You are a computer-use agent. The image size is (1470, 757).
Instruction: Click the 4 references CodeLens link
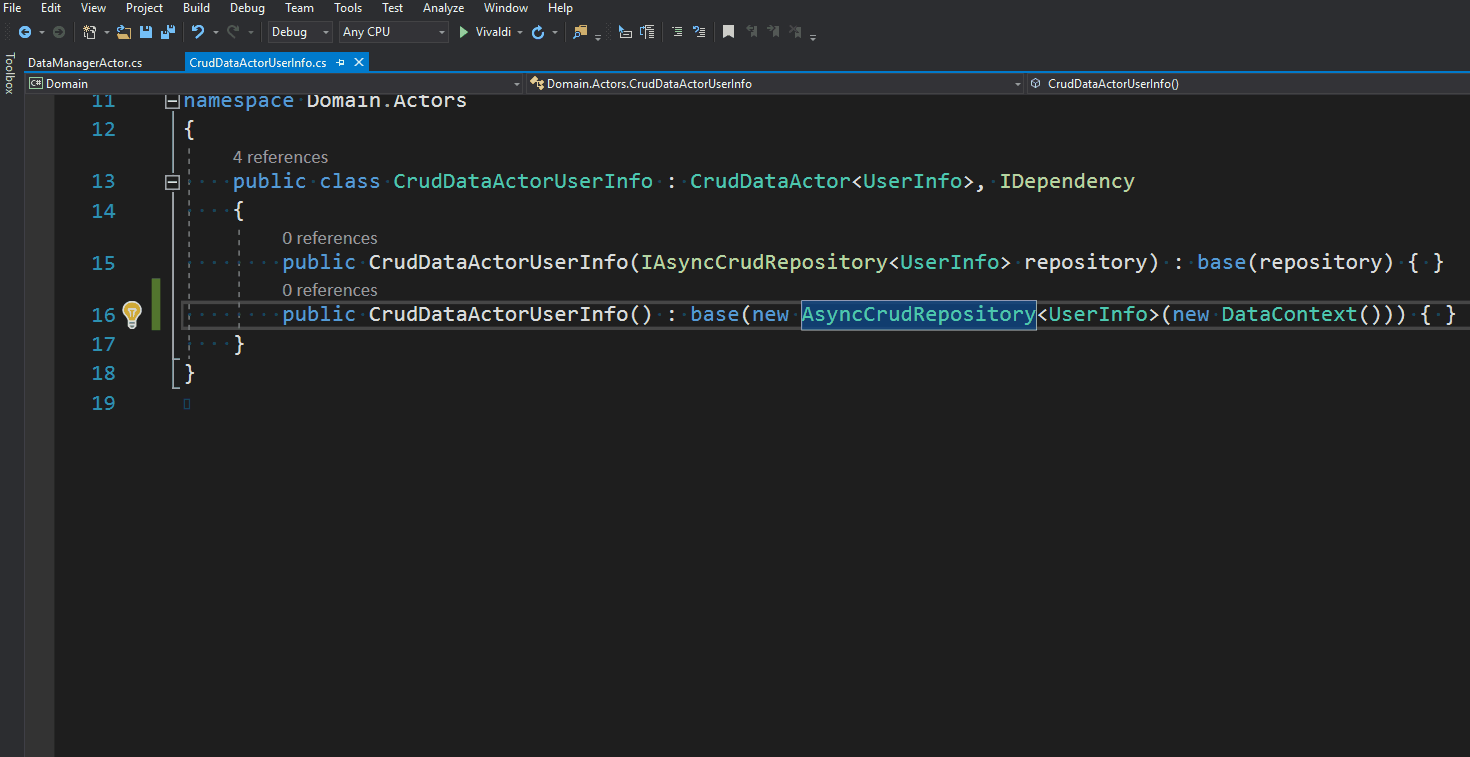click(x=280, y=157)
